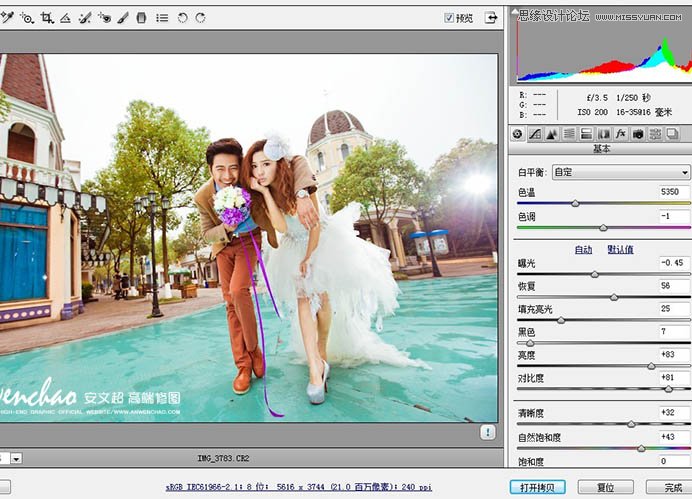This screenshot has height=499, width=692.
Task: Switch to the fx Effects panel tab
Action: pyautogui.click(x=620, y=133)
